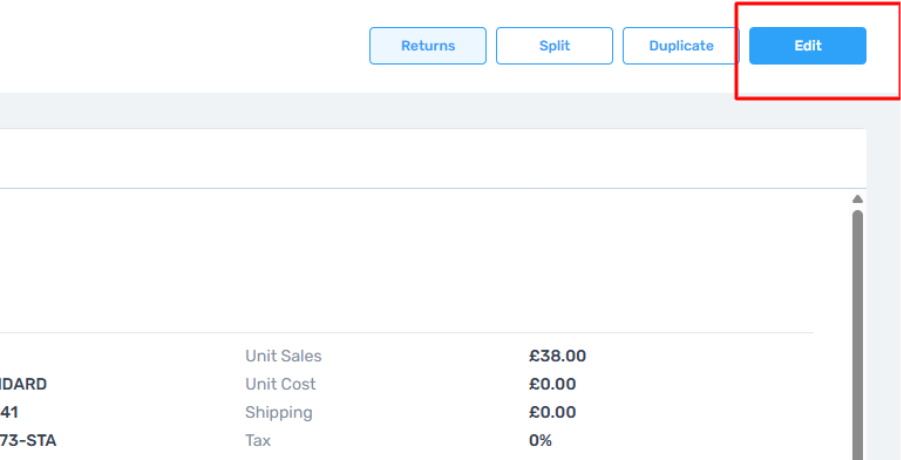Click the text ending in 41
This screenshot has width=901, height=460.
click(x=9, y=412)
